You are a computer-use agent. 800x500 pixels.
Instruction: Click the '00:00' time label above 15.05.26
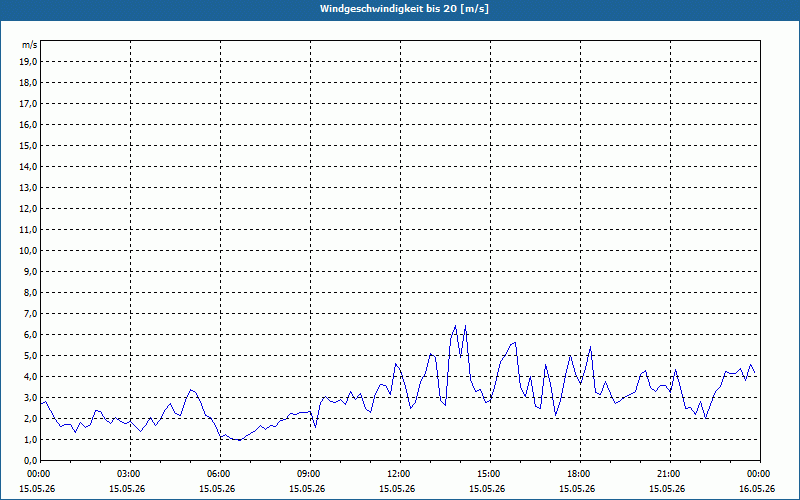pos(40,474)
